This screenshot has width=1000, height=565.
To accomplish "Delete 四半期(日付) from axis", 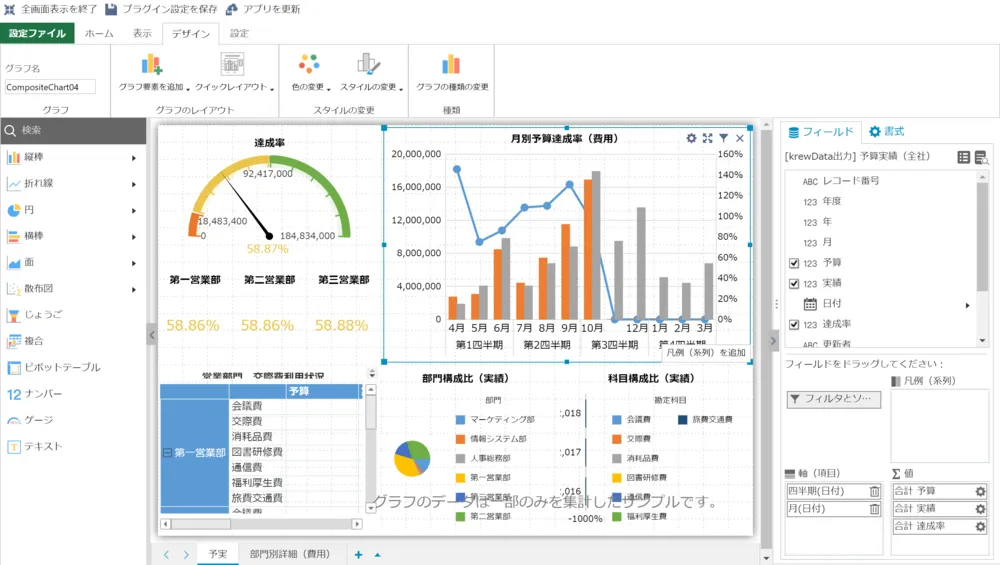I will click(x=874, y=491).
